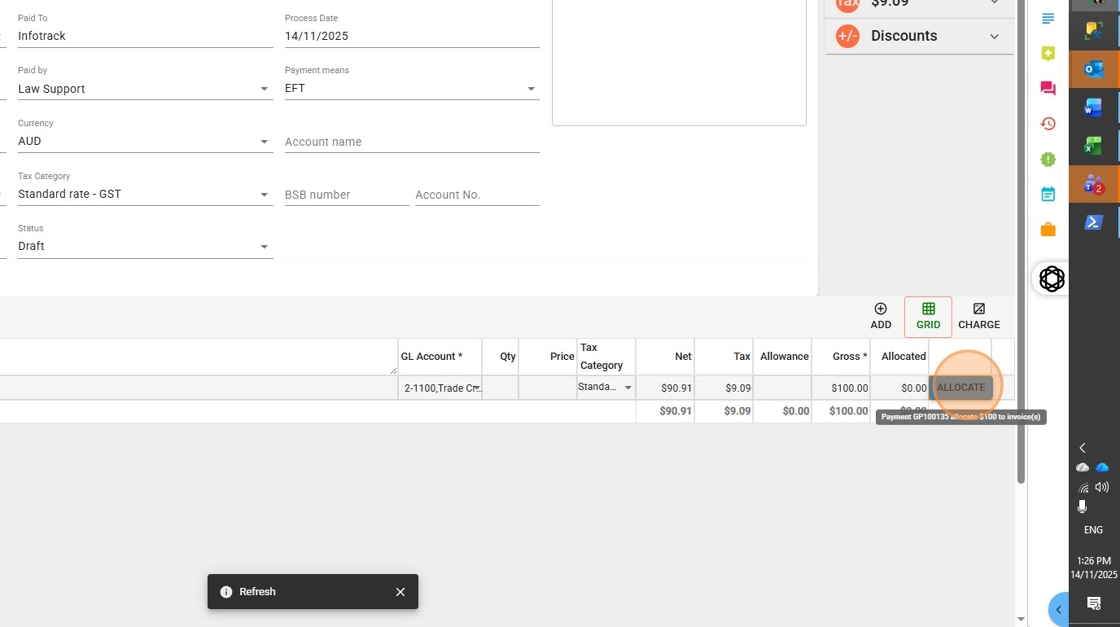Open the Status dropdown showing Draft

263,246
